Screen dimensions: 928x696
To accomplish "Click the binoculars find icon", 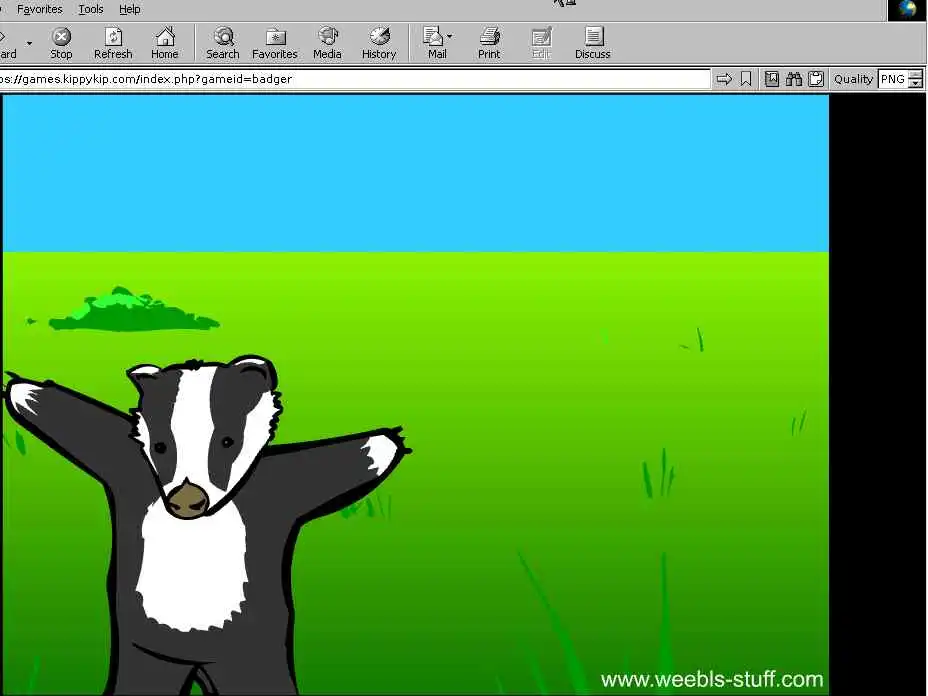I will tap(794, 79).
